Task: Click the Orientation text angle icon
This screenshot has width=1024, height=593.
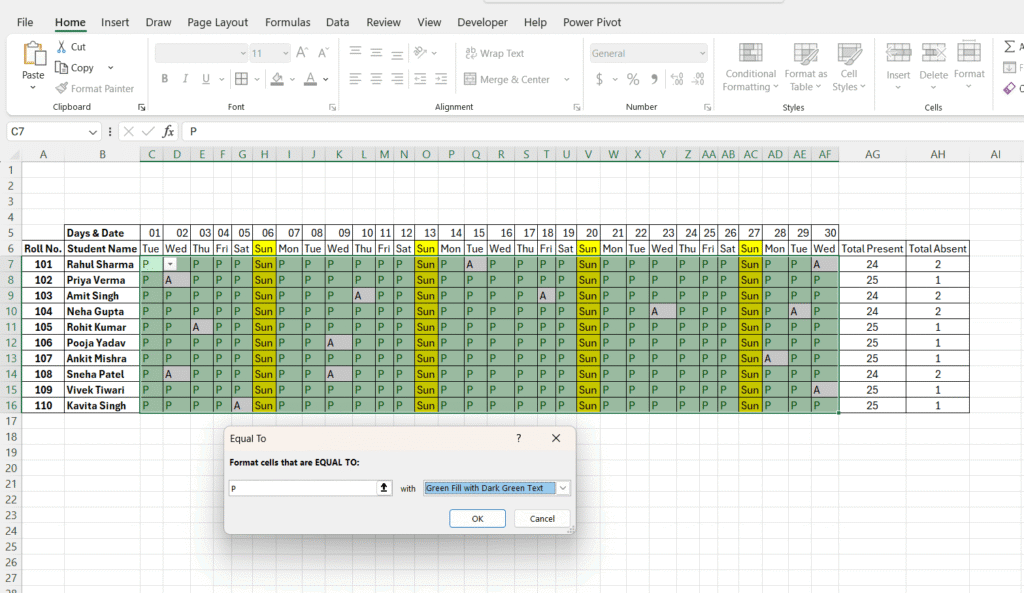Action: 421,53
